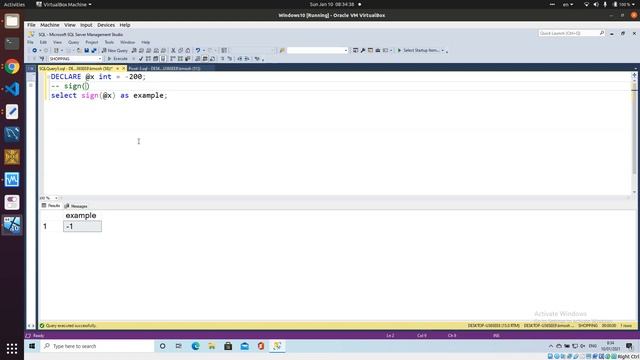Open Microsoft Edge from Windows taskbar
640x360 pixels.
point(196,346)
